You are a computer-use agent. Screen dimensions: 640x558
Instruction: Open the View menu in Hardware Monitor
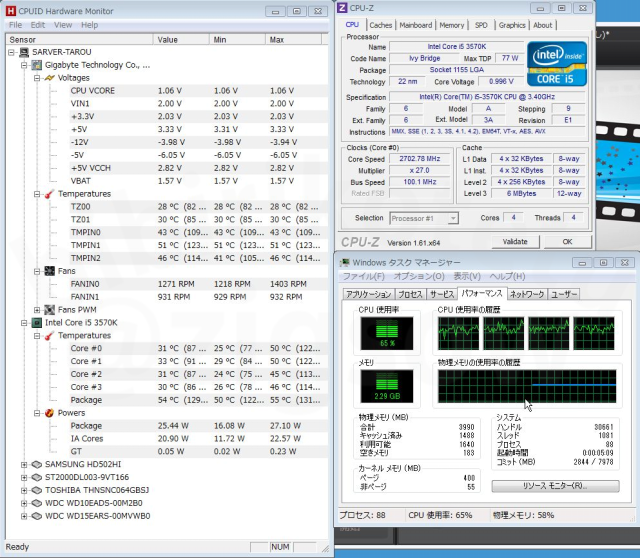pyautogui.click(x=63, y=24)
